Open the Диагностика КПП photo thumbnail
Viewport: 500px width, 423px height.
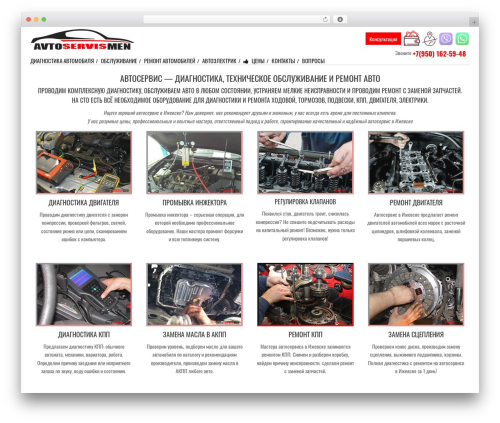84,294
